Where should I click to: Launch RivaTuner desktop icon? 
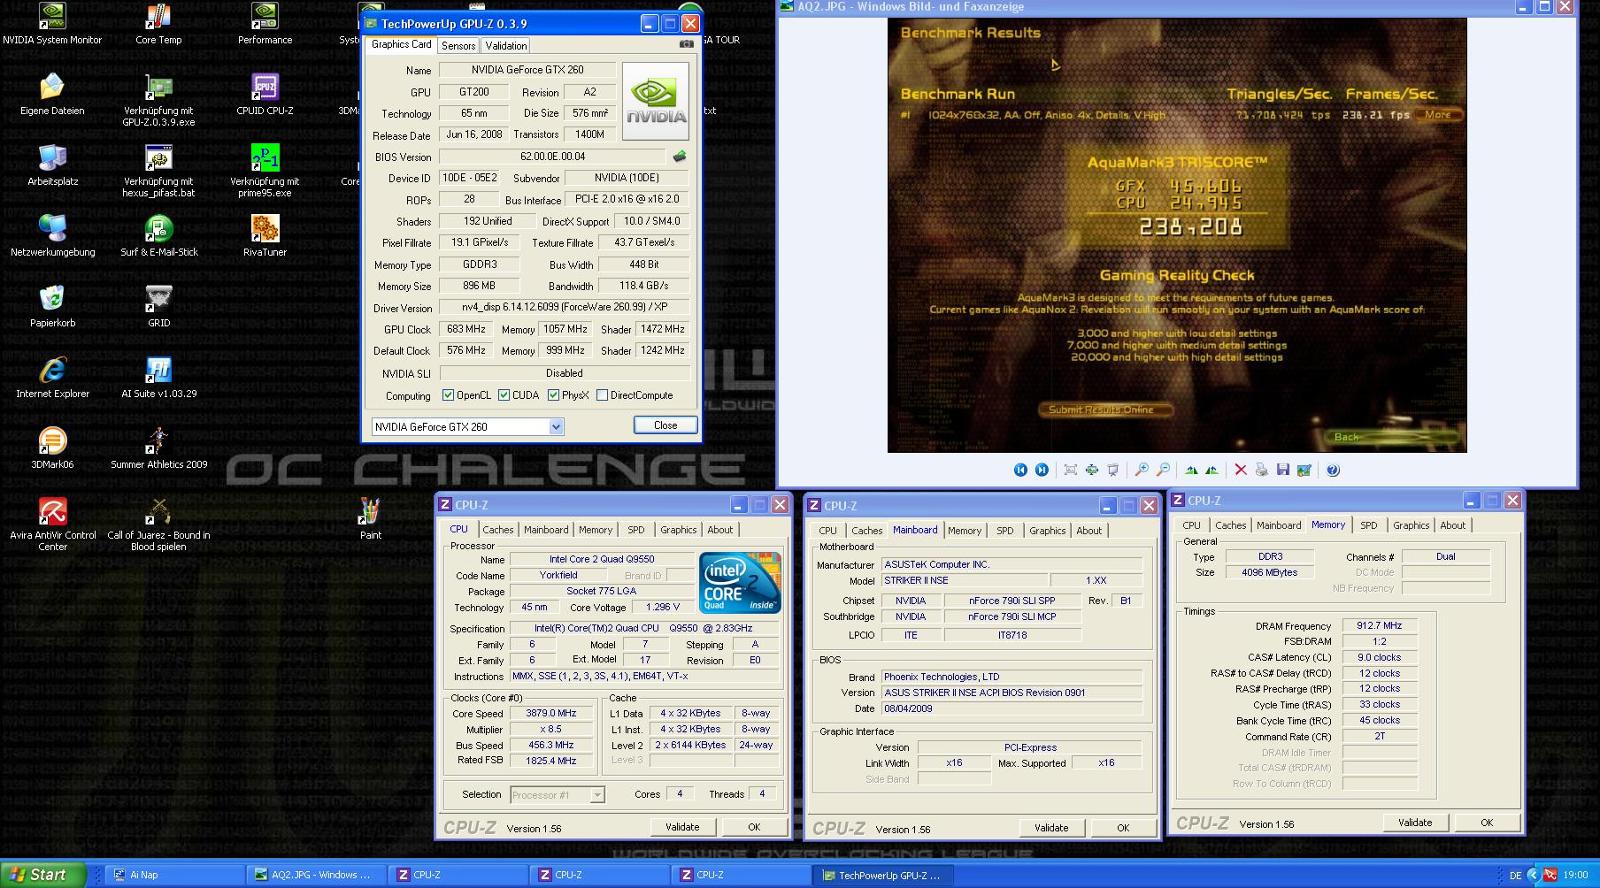pyautogui.click(x=265, y=237)
